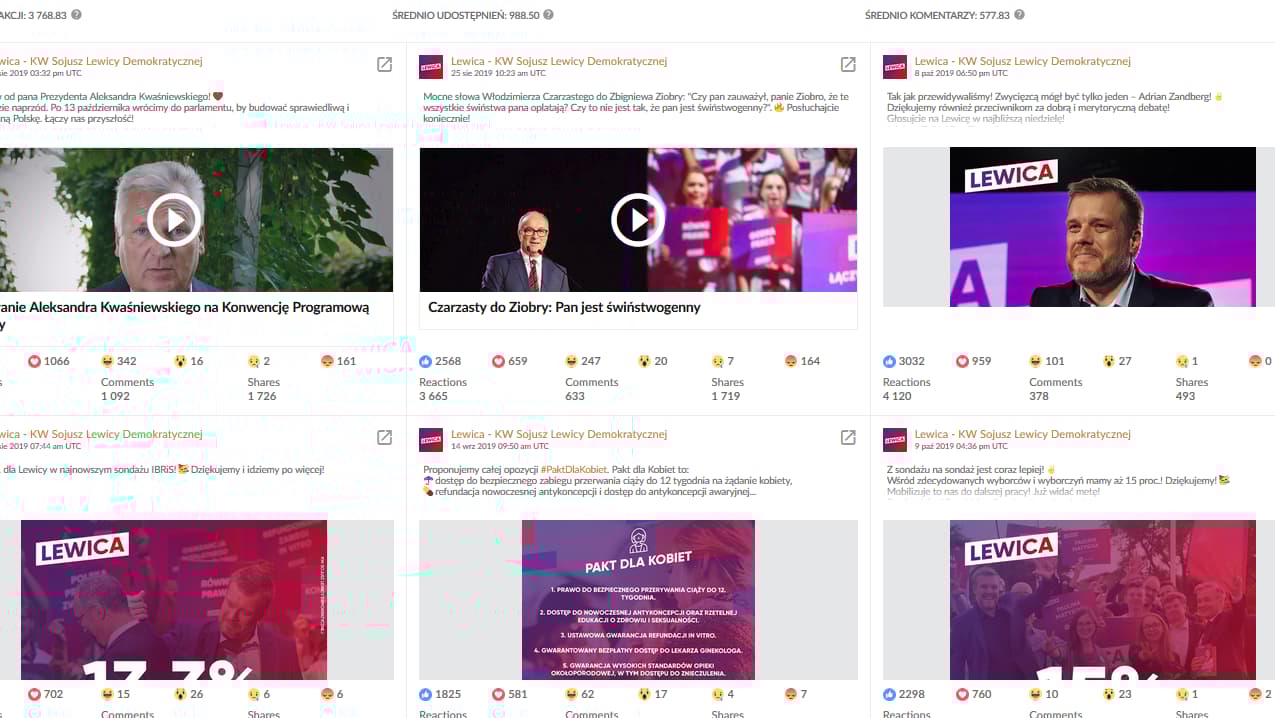The image size is (1275, 718).
Task: Click angry reaction icon showing 164
Action: tap(791, 361)
